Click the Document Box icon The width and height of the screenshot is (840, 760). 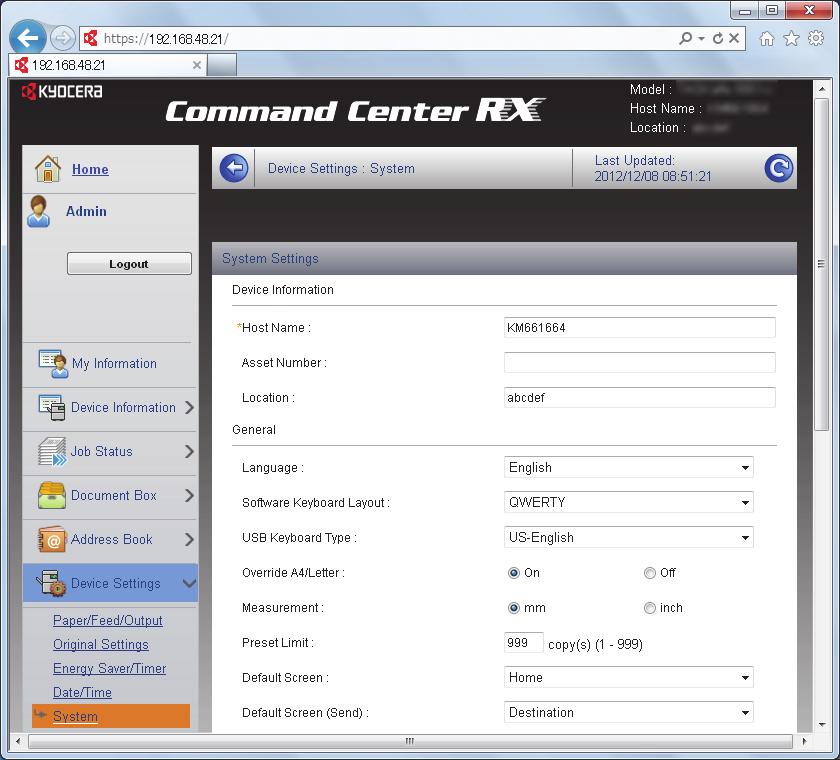(52, 495)
